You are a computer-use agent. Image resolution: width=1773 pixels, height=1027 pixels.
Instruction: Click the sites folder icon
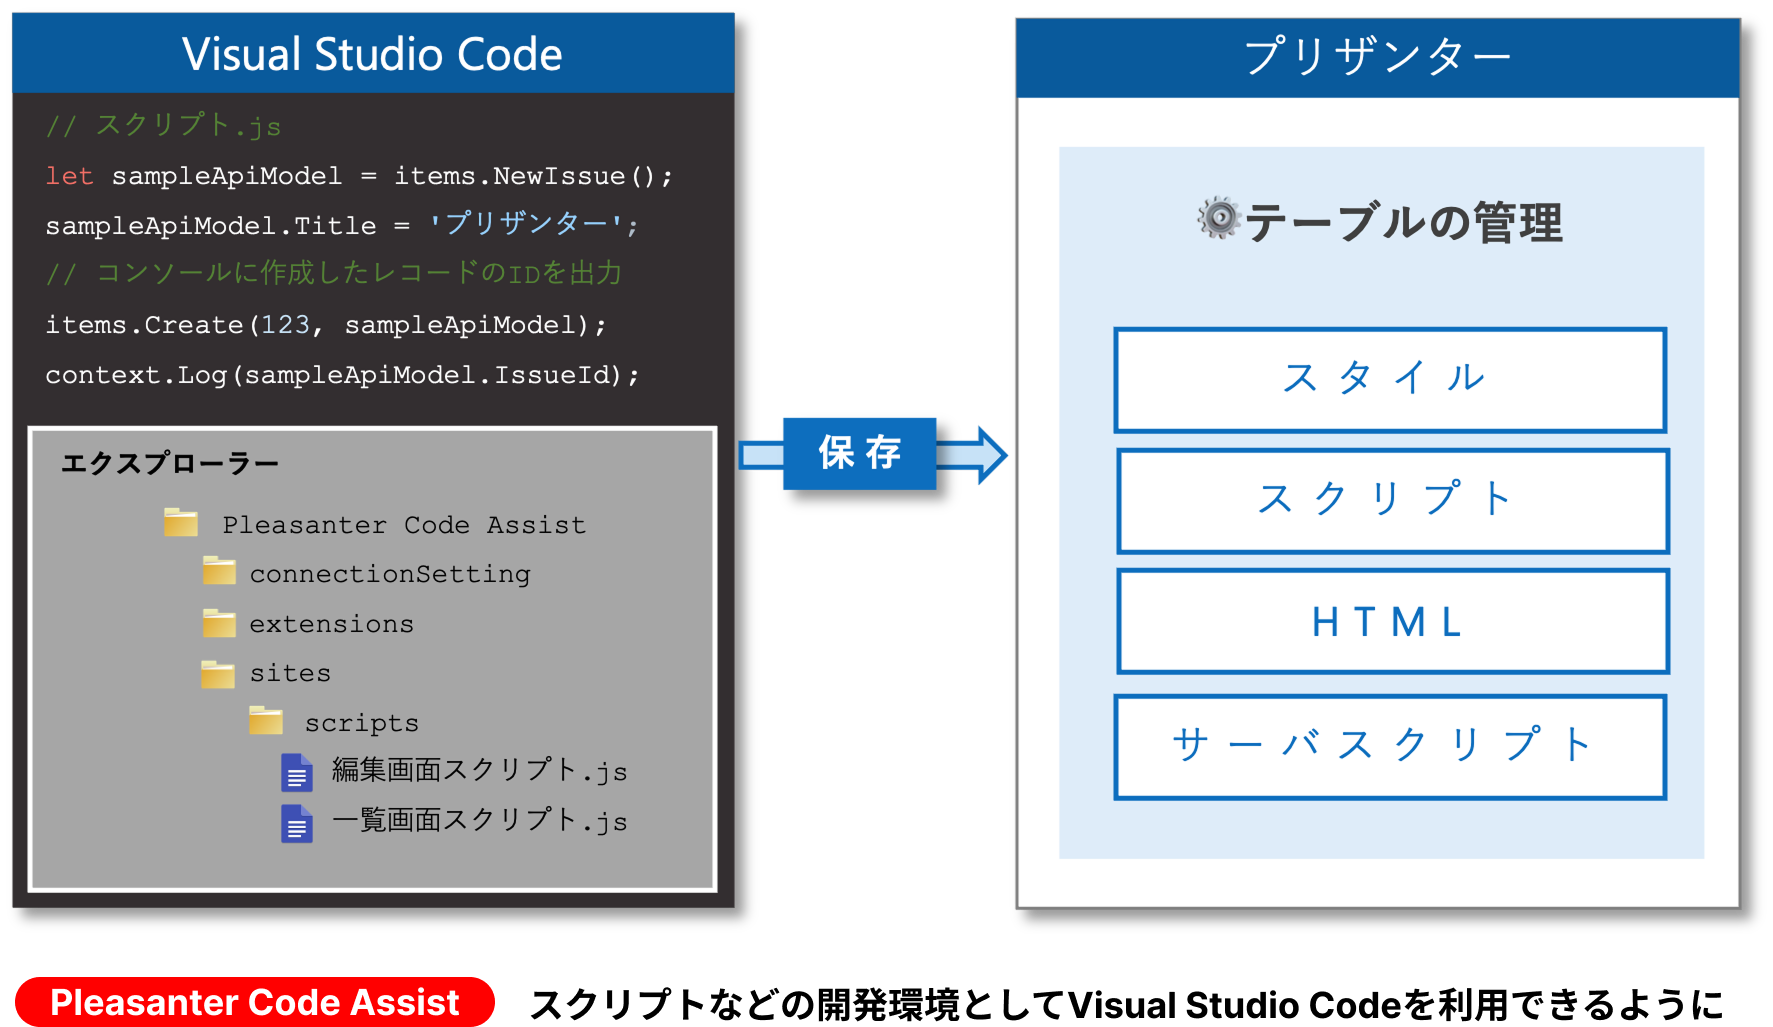(218, 673)
